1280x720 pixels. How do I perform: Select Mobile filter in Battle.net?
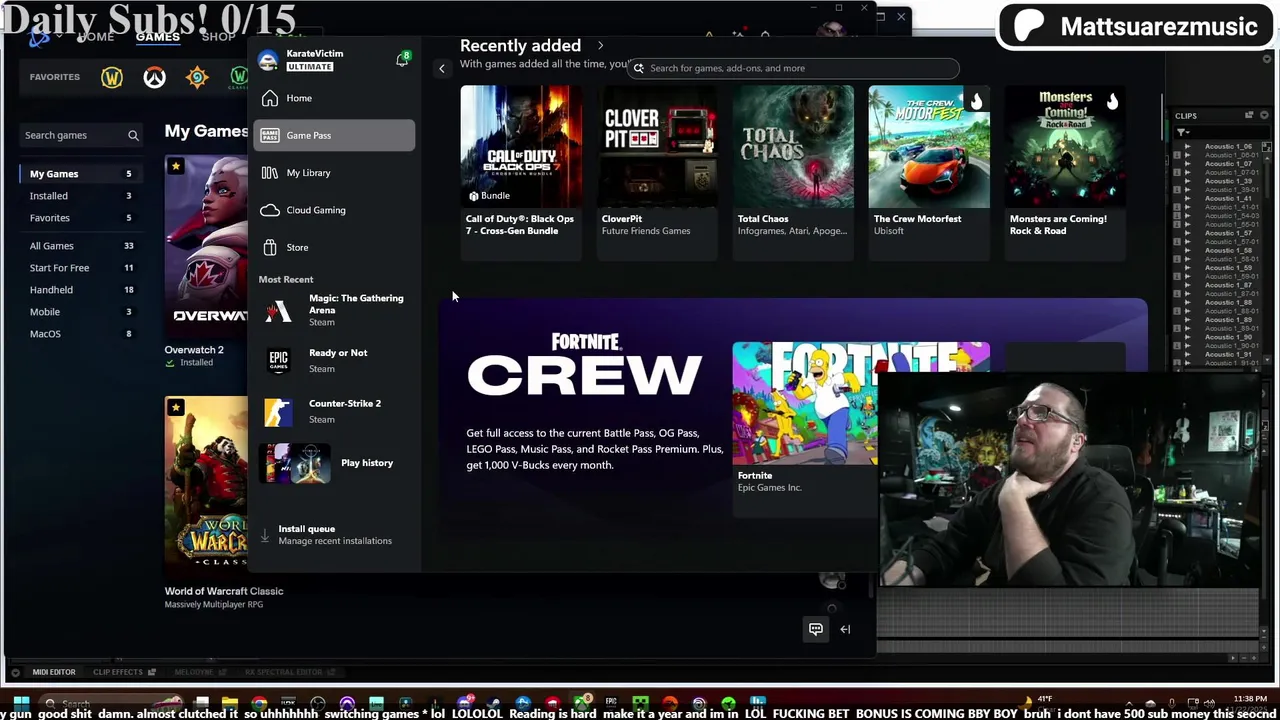click(x=80, y=312)
